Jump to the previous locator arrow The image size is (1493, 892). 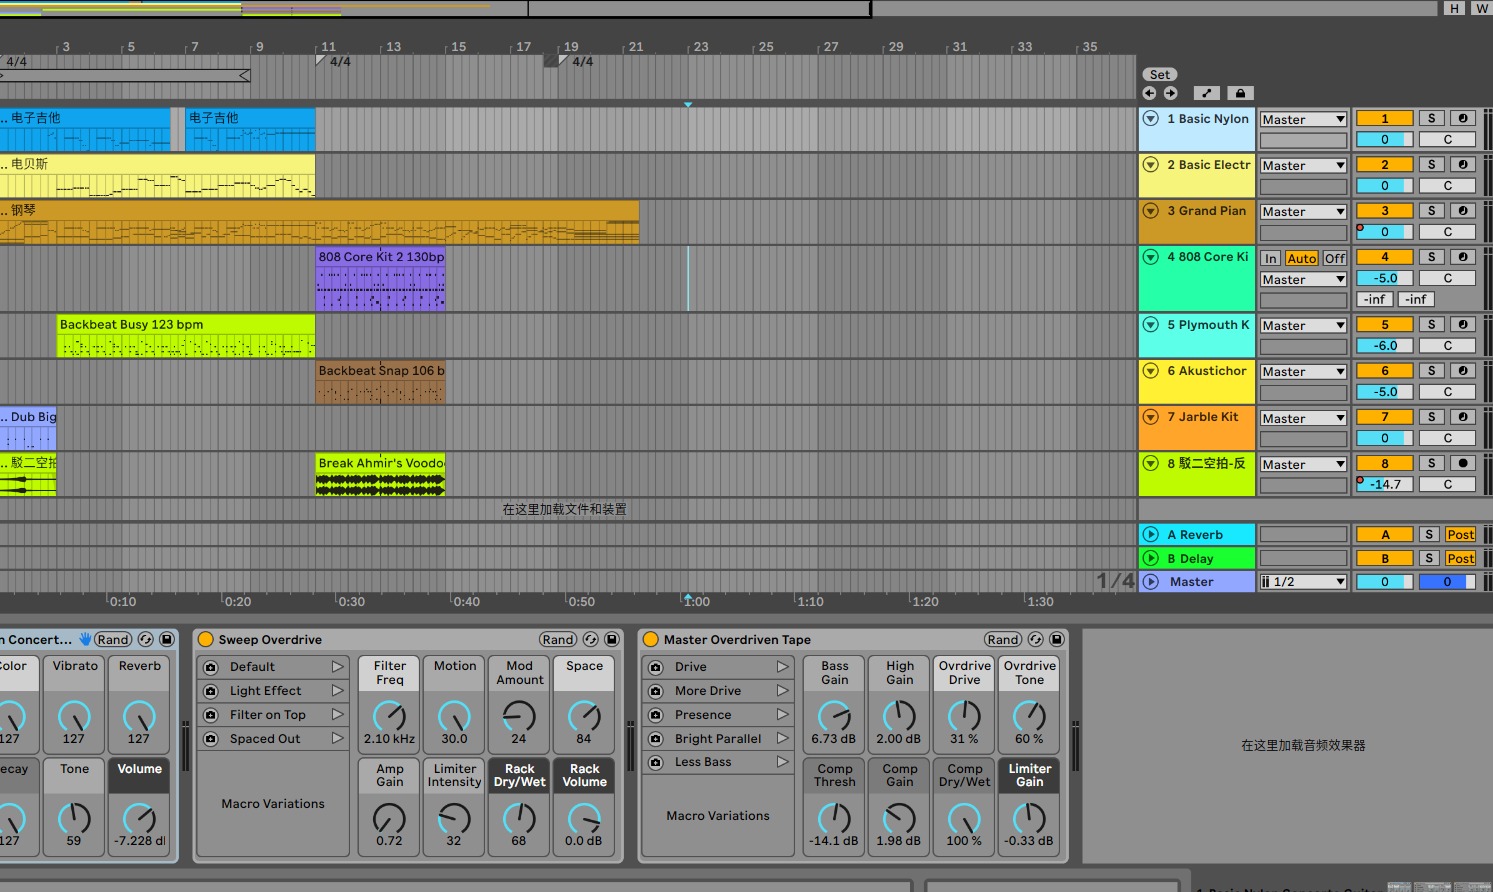(1150, 93)
